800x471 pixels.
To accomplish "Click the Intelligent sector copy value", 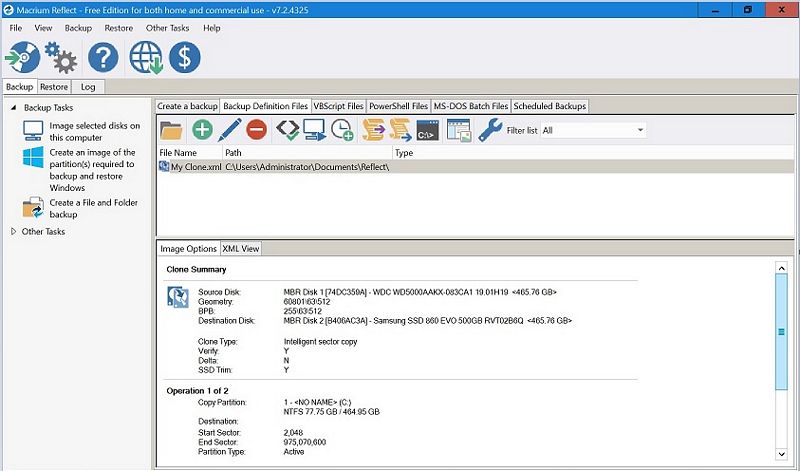I will point(320,342).
